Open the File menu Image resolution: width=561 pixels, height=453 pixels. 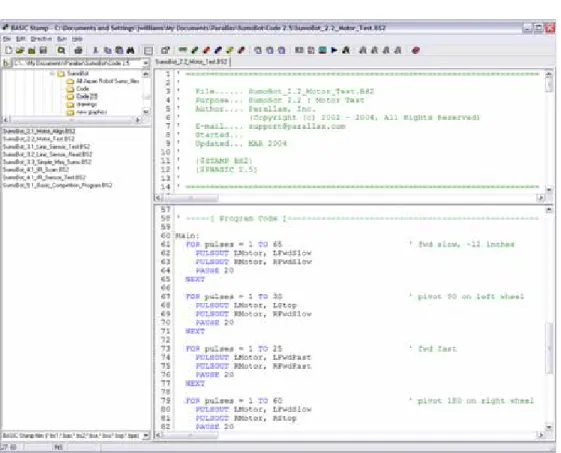(7, 39)
